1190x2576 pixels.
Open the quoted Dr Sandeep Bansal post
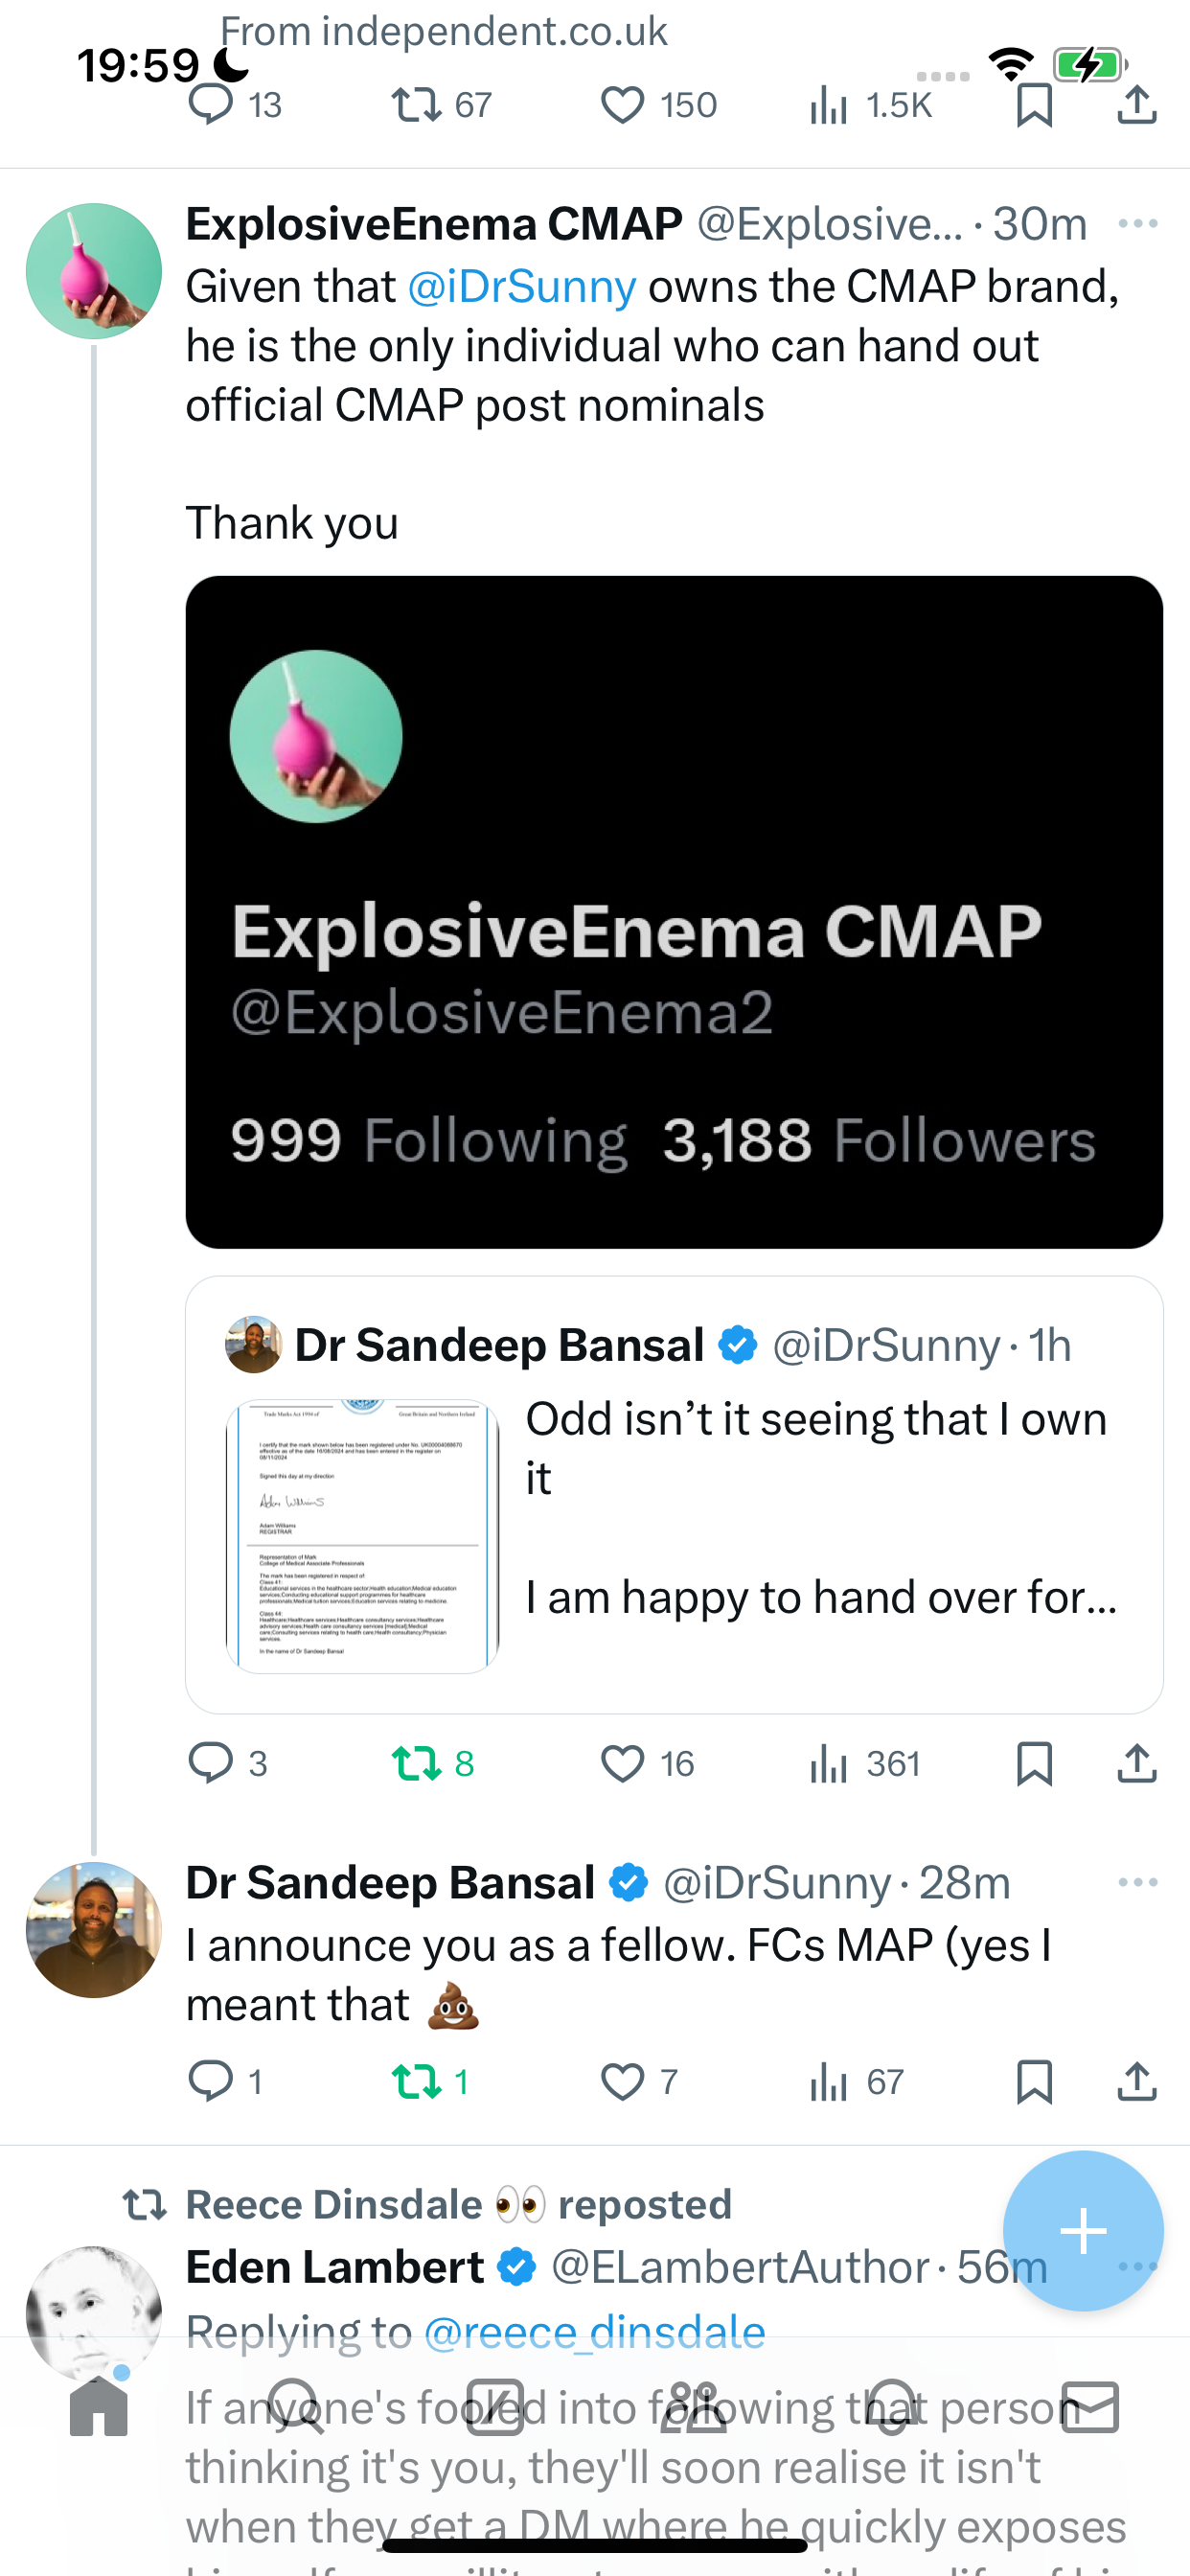tap(674, 1495)
